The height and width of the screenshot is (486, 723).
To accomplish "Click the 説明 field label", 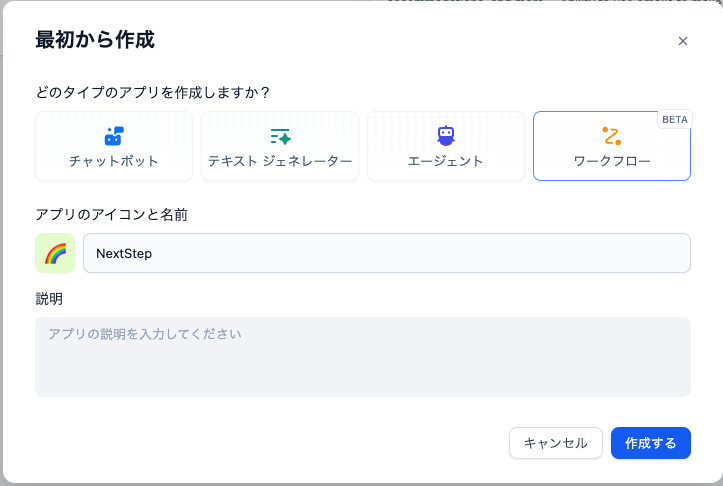I will (x=49, y=299).
